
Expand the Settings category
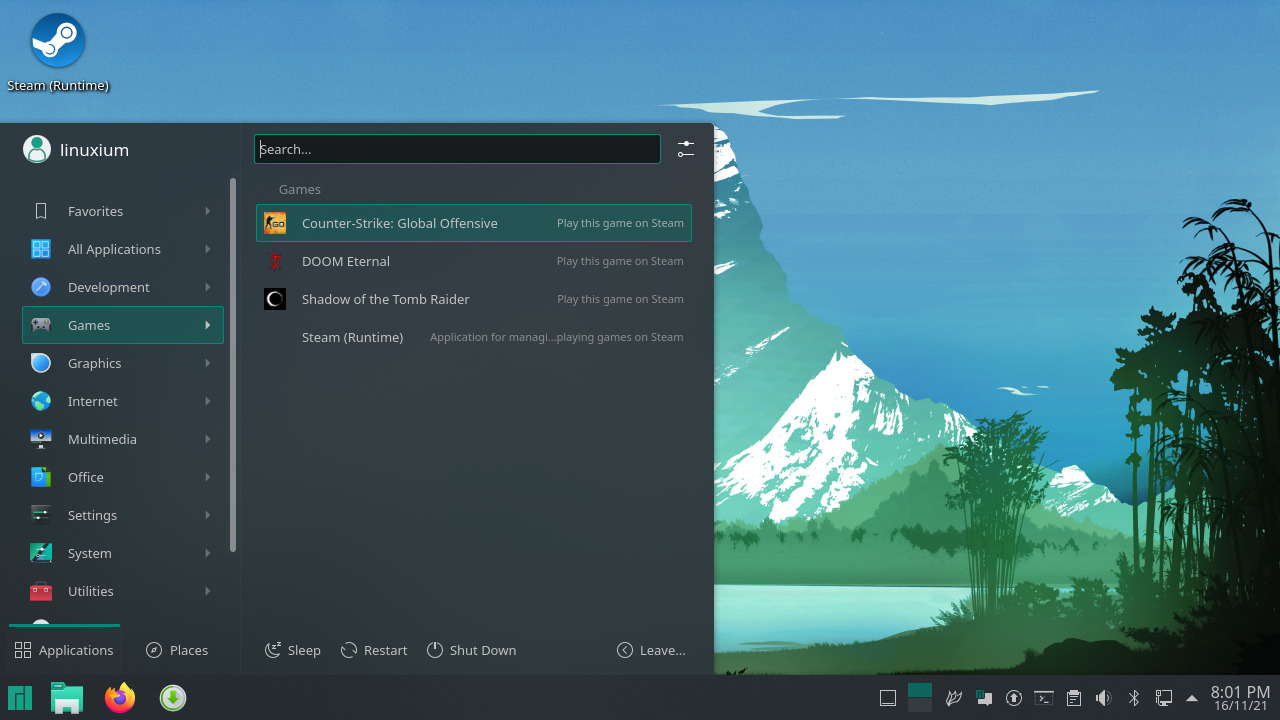tap(123, 515)
